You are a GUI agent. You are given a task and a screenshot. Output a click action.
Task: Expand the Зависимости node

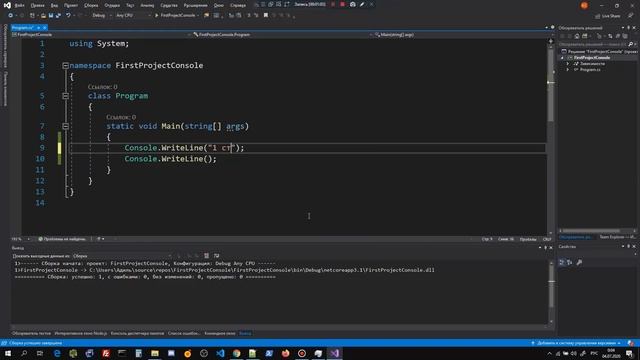point(568,64)
